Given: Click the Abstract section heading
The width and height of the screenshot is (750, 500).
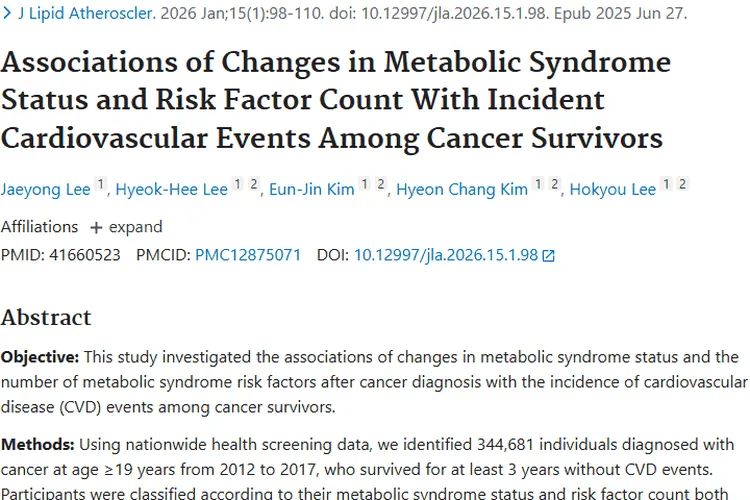Looking at the screenshot, I should [46, 318].
